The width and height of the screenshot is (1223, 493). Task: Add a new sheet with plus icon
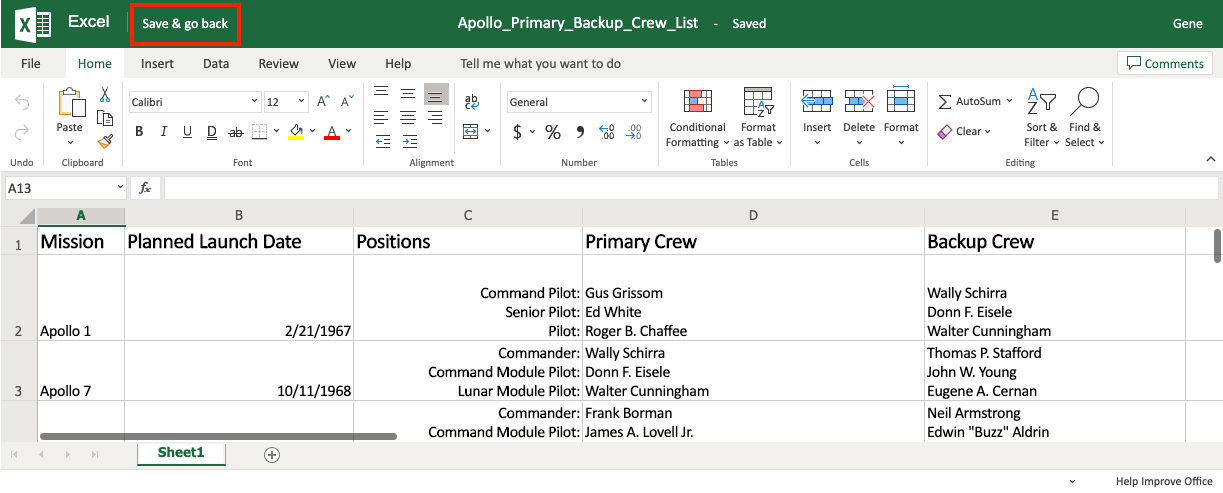[271, 454]
